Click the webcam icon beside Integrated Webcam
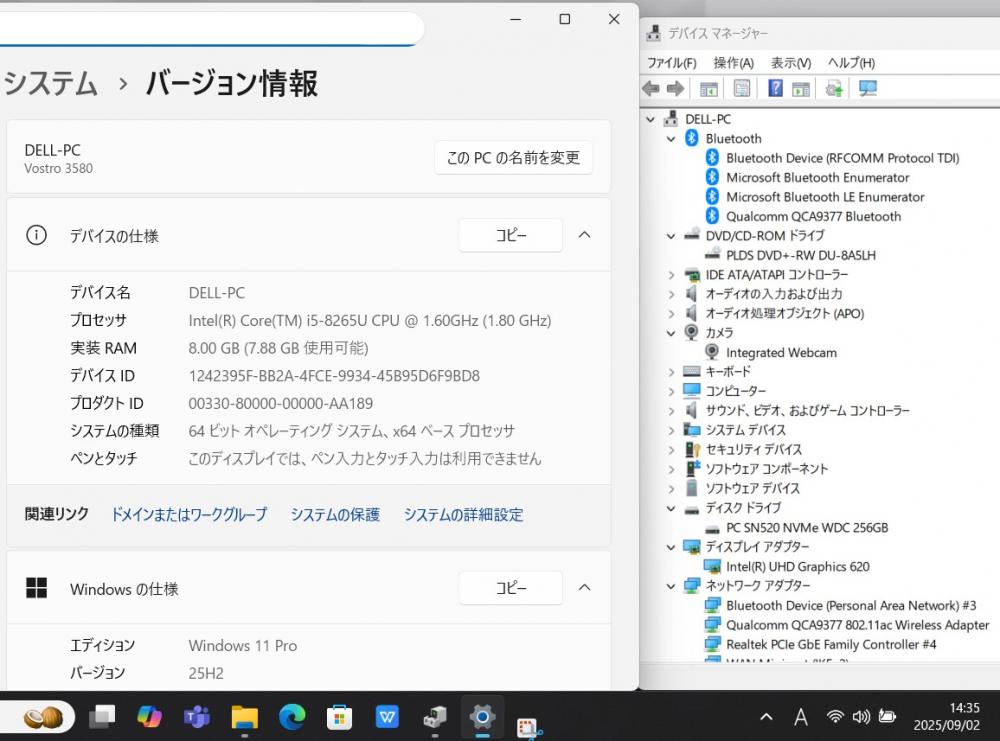This screenshot has height=741, width=1000. 712,352
